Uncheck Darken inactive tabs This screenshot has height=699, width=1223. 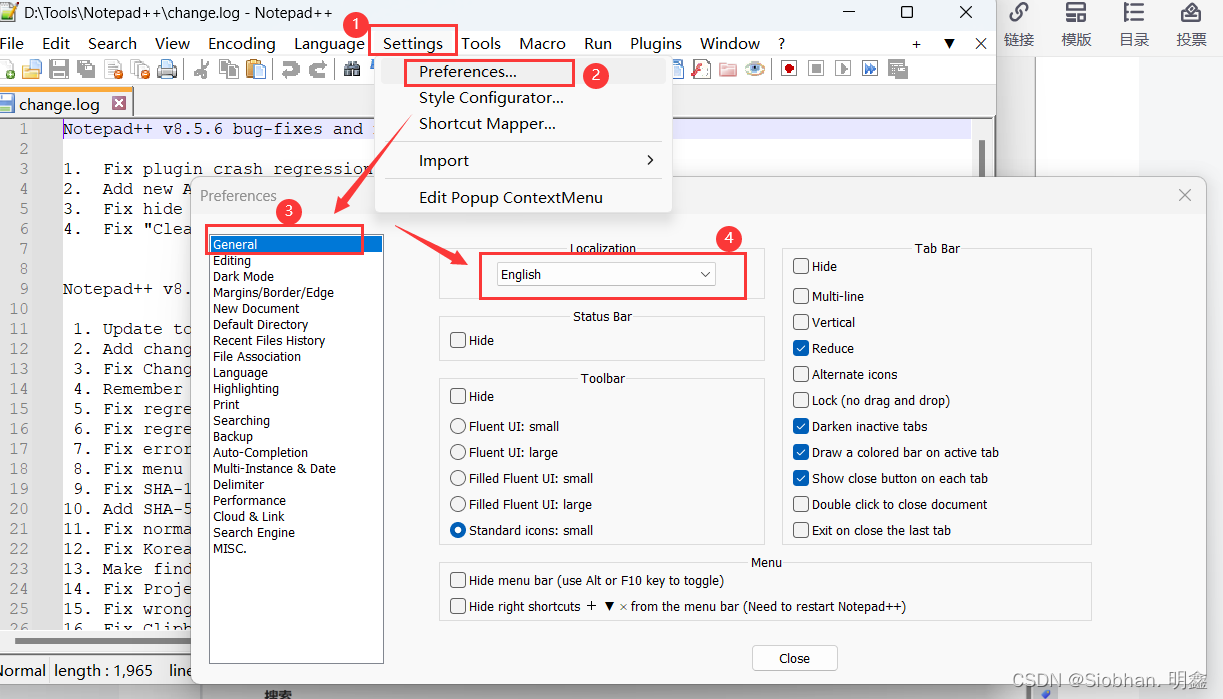pos(801,426)
